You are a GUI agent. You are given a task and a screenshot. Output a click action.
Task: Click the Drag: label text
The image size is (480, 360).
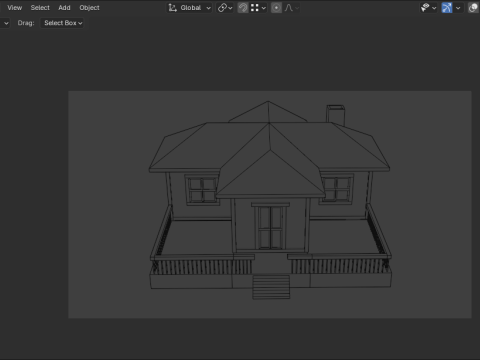tap(26, 23)
